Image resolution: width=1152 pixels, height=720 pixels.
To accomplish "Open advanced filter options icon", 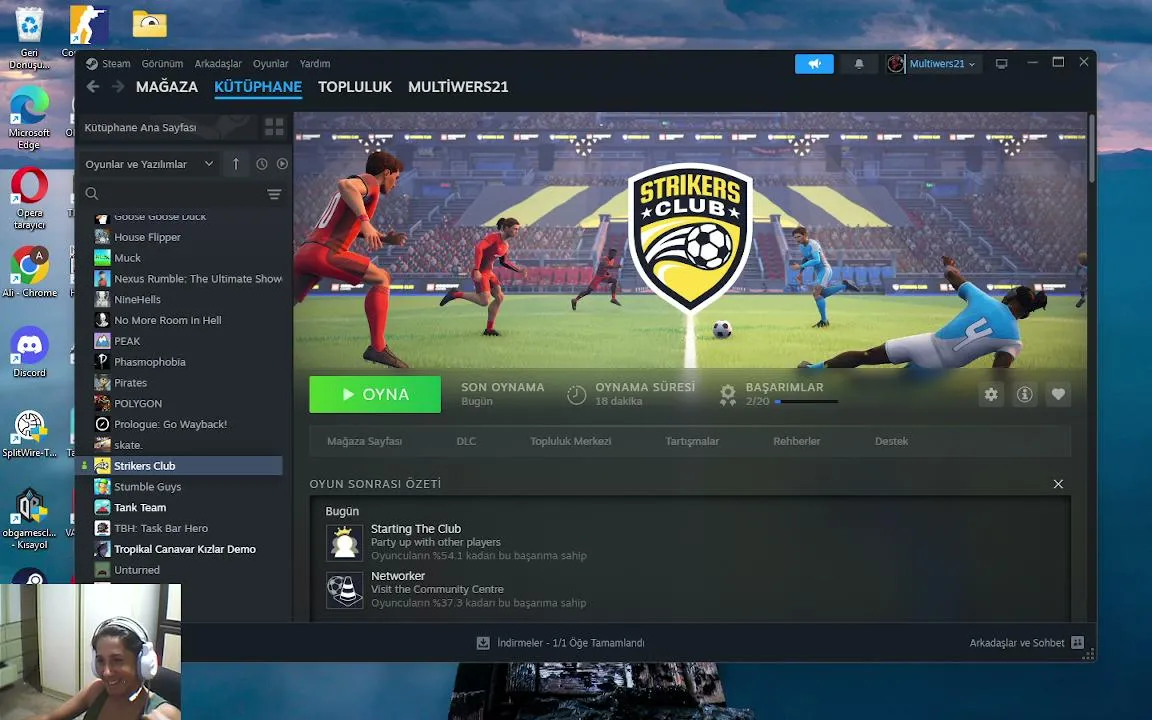I will 274,194.
